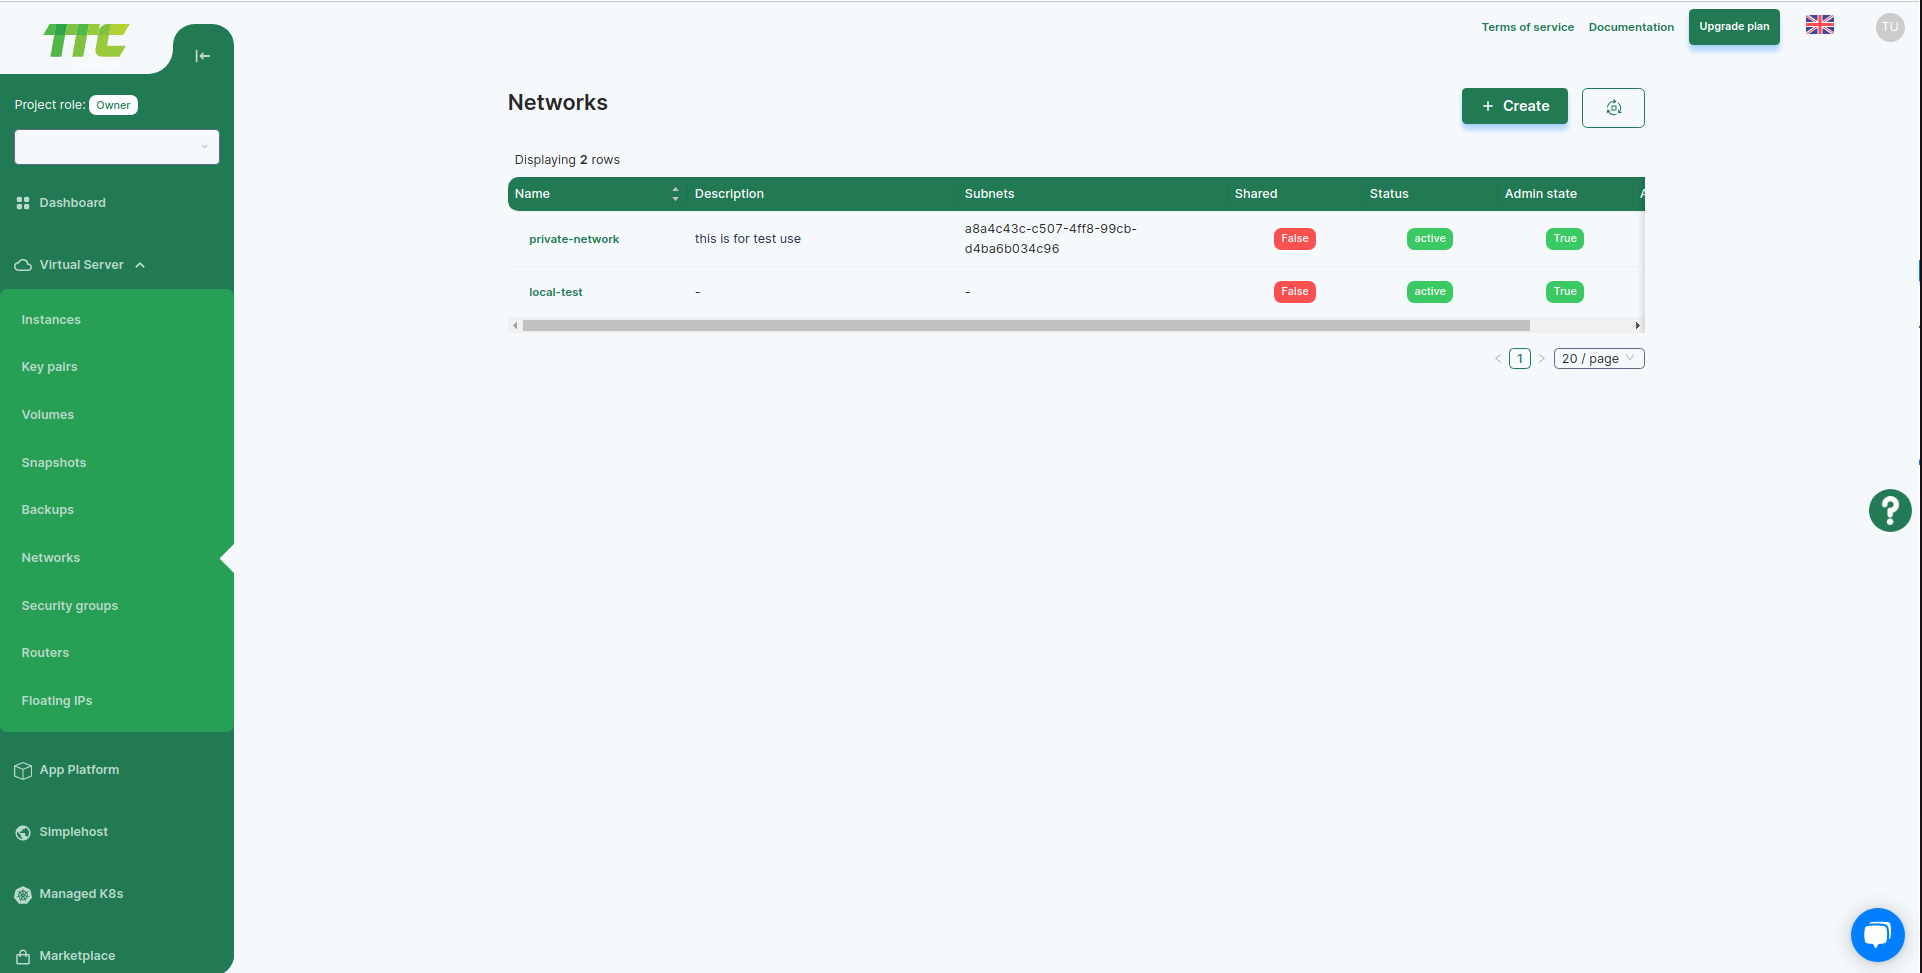Open Key pairs in the sidebar
Screen dimensions: 1922x973
tap(49, 367)
